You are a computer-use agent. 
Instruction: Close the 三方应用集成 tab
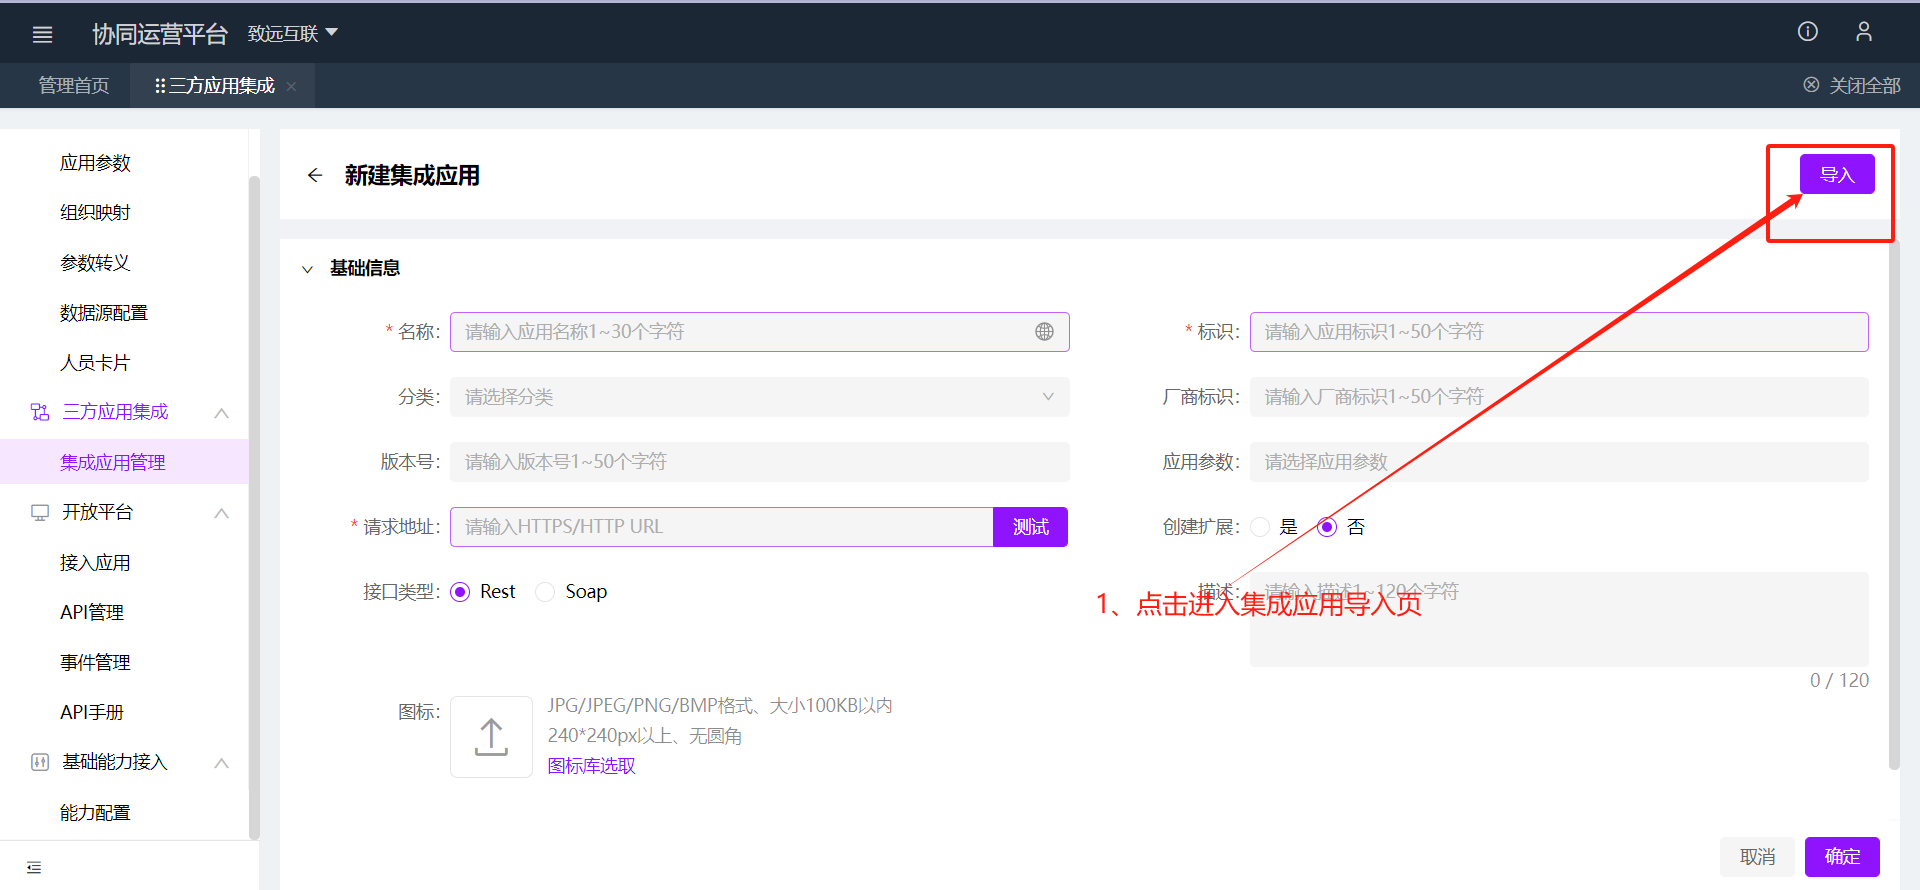tap(291, 87)
